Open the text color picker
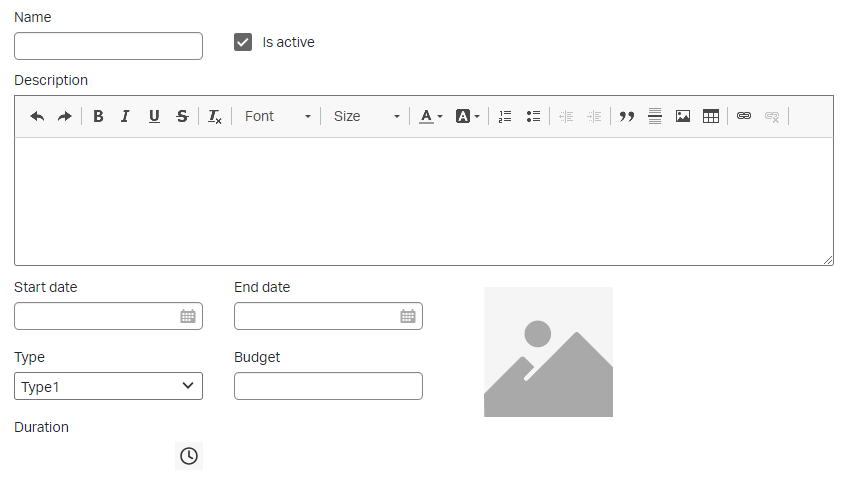Screen dimensions: 860x504 tap(431, 116)
